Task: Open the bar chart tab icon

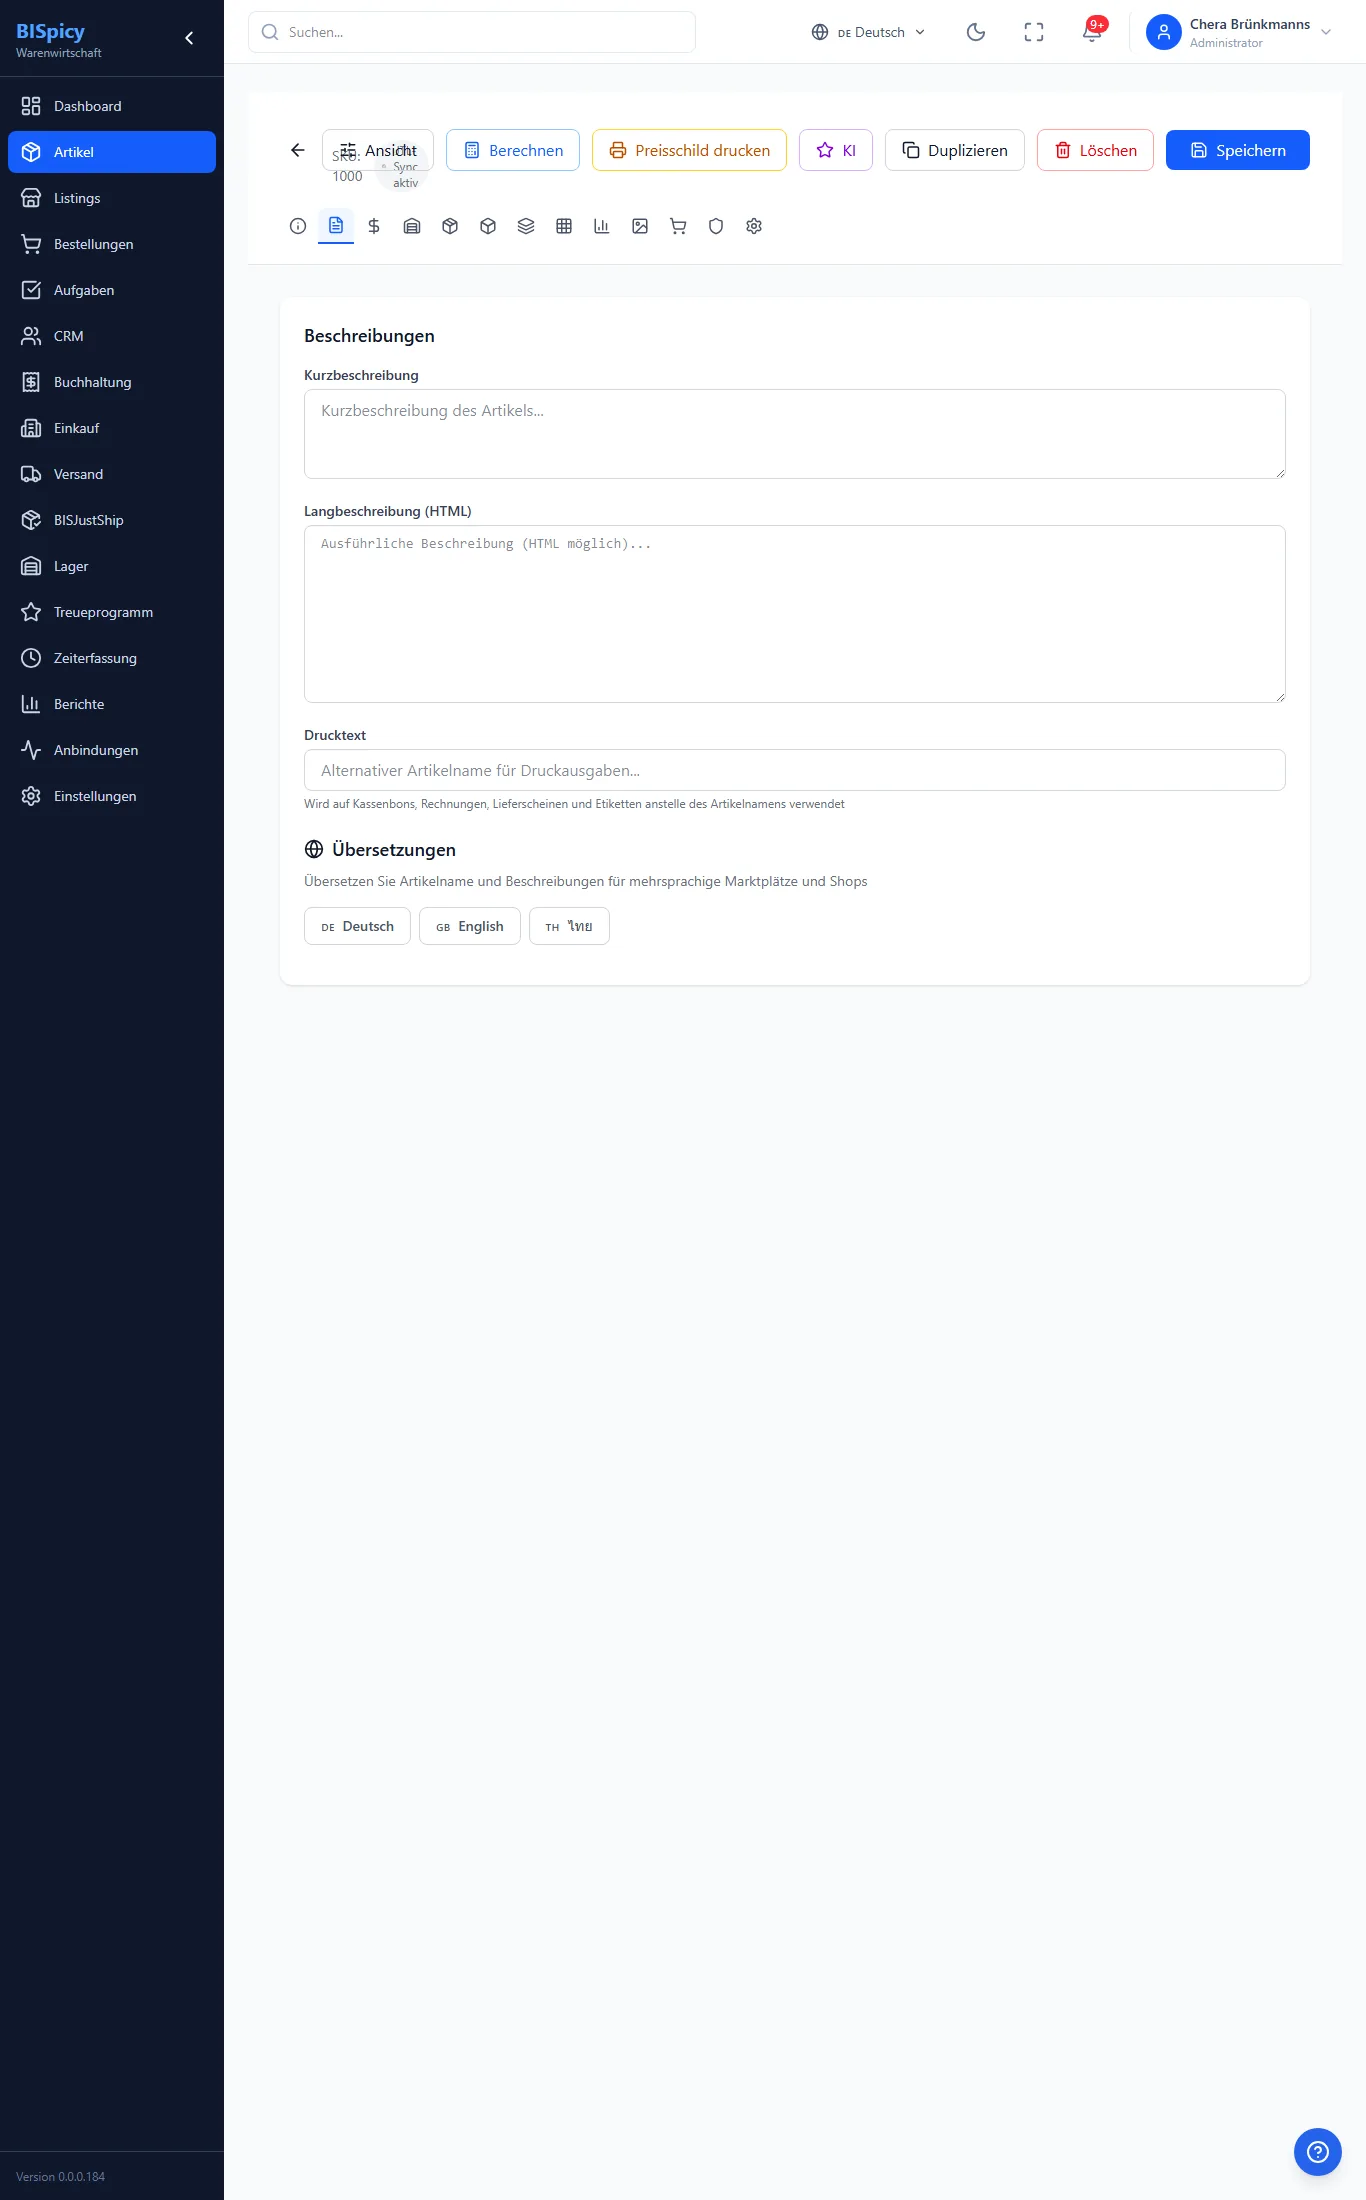Action: [602, 226]
